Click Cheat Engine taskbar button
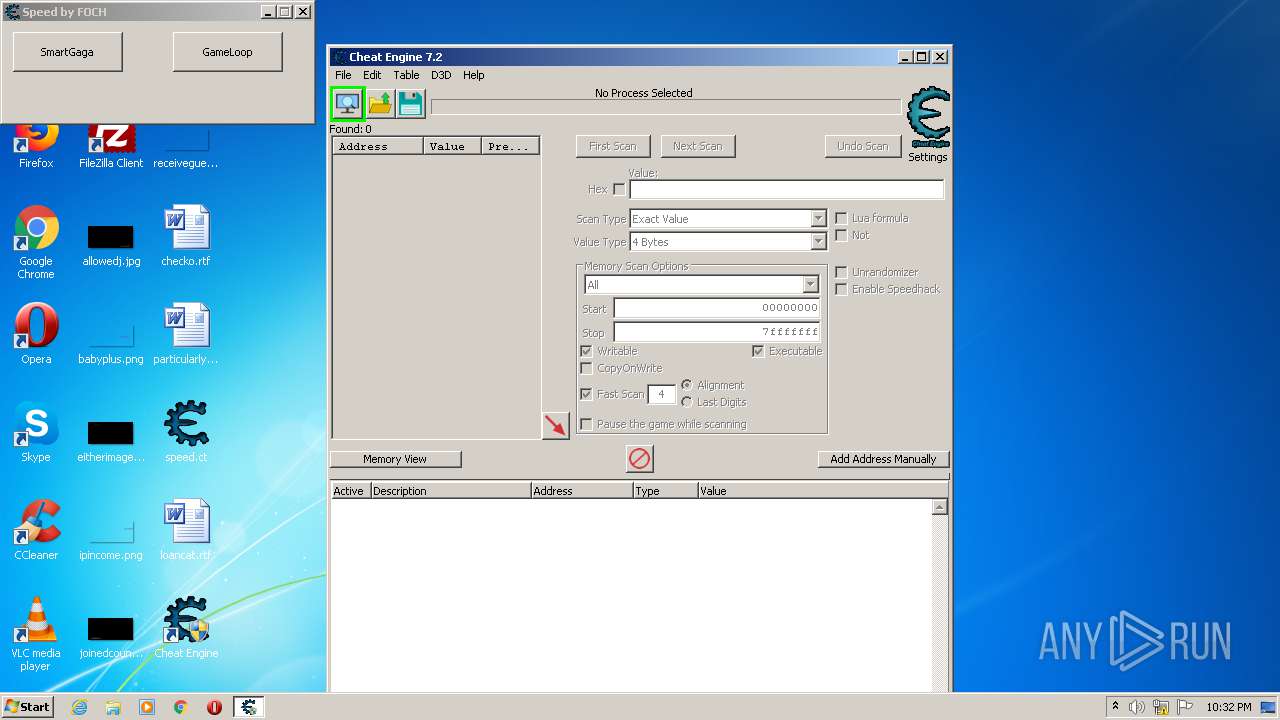 [x=249, y=707]
